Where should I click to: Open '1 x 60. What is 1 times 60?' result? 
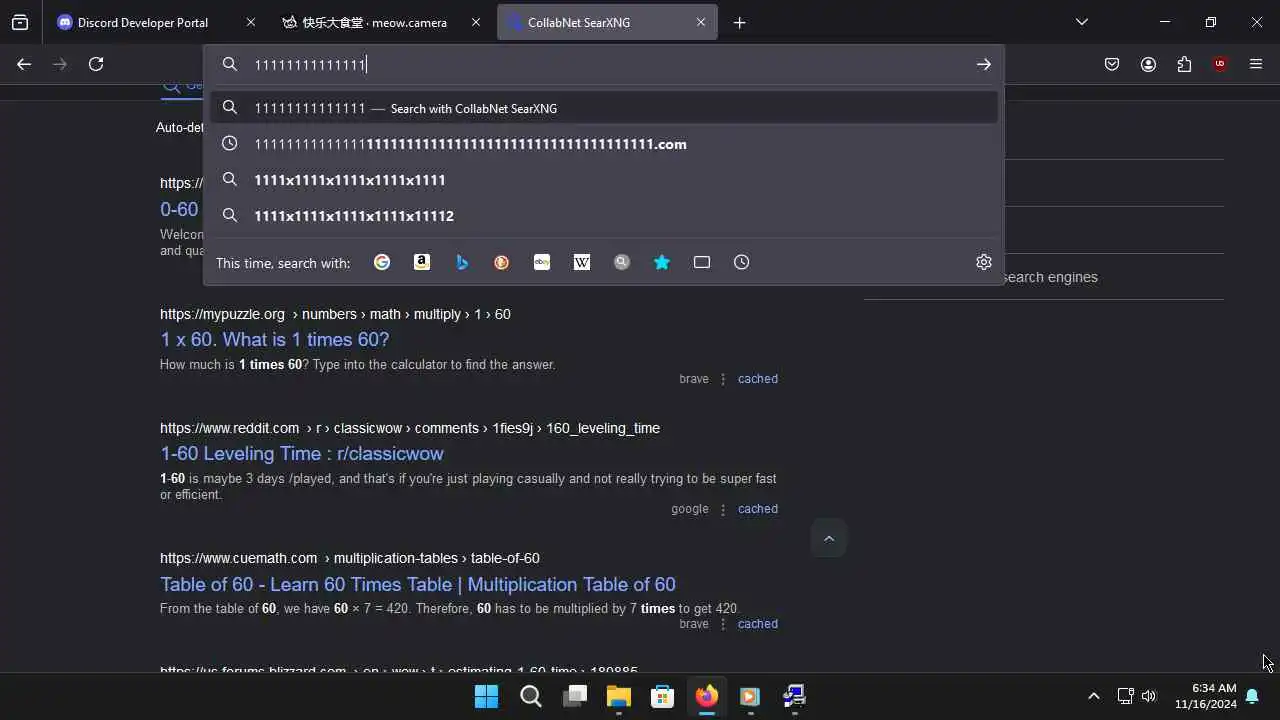pos(275,339)
